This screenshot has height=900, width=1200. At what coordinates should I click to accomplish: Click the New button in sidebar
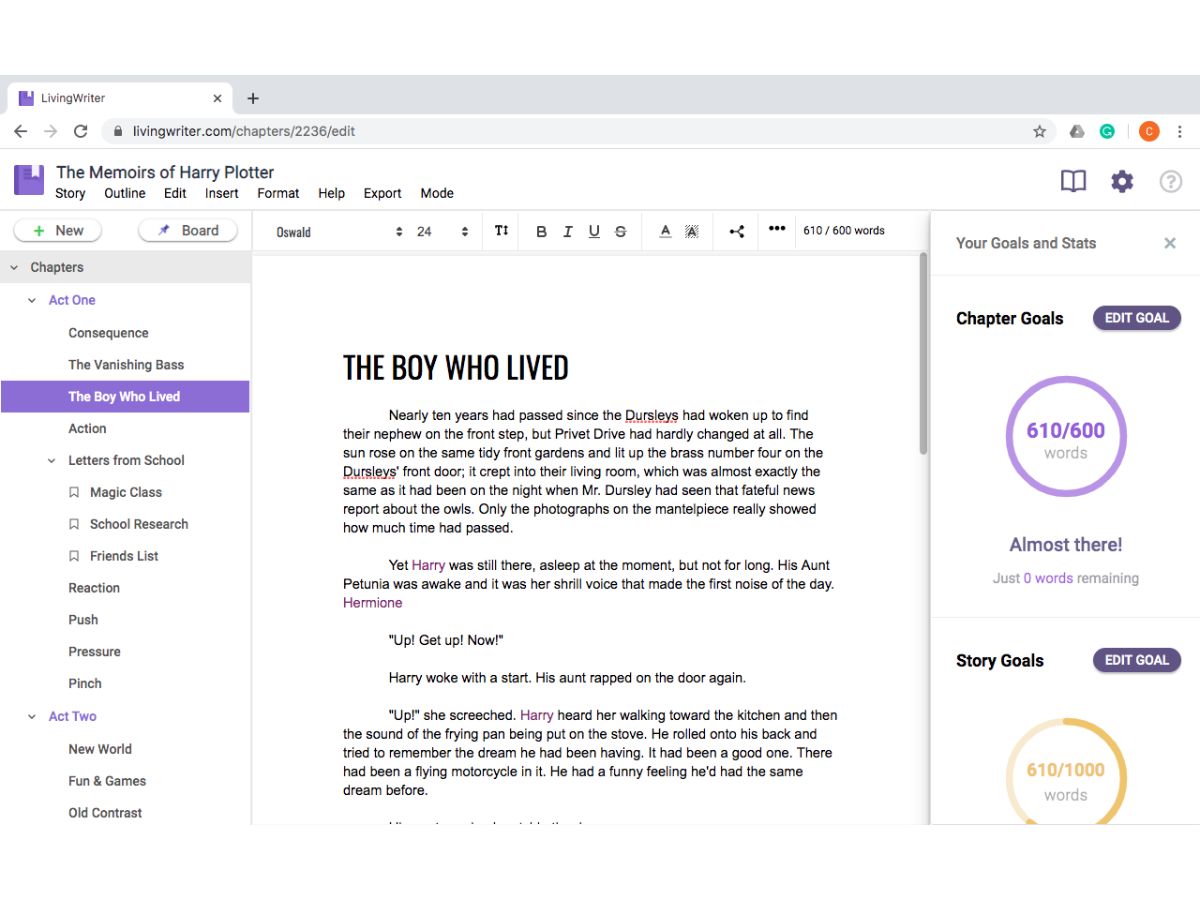[58, 231]
